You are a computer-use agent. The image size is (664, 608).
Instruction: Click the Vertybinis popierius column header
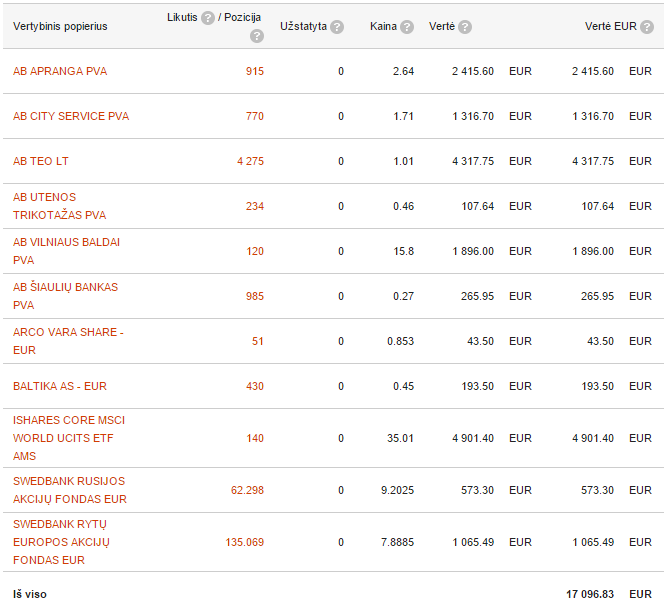[x=60, y=27]
